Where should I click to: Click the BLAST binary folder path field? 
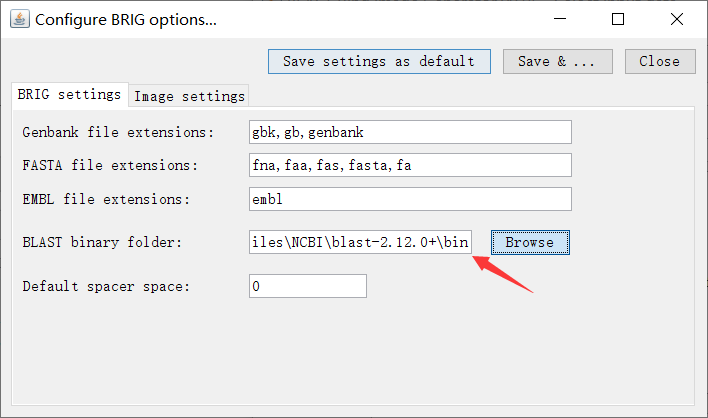pyautogui.click(x=360, y=242)
